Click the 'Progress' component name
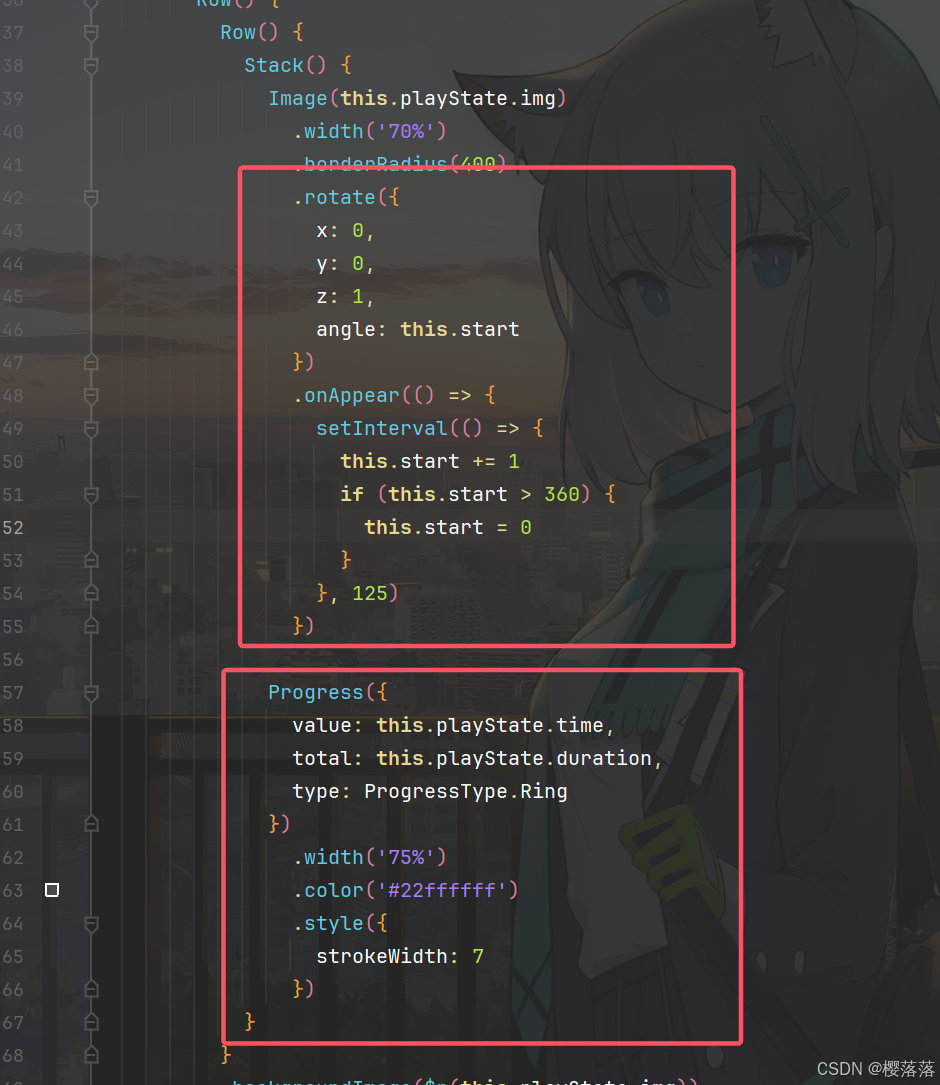The width and height of the screenshot is (940, 1085). point(316,693)
